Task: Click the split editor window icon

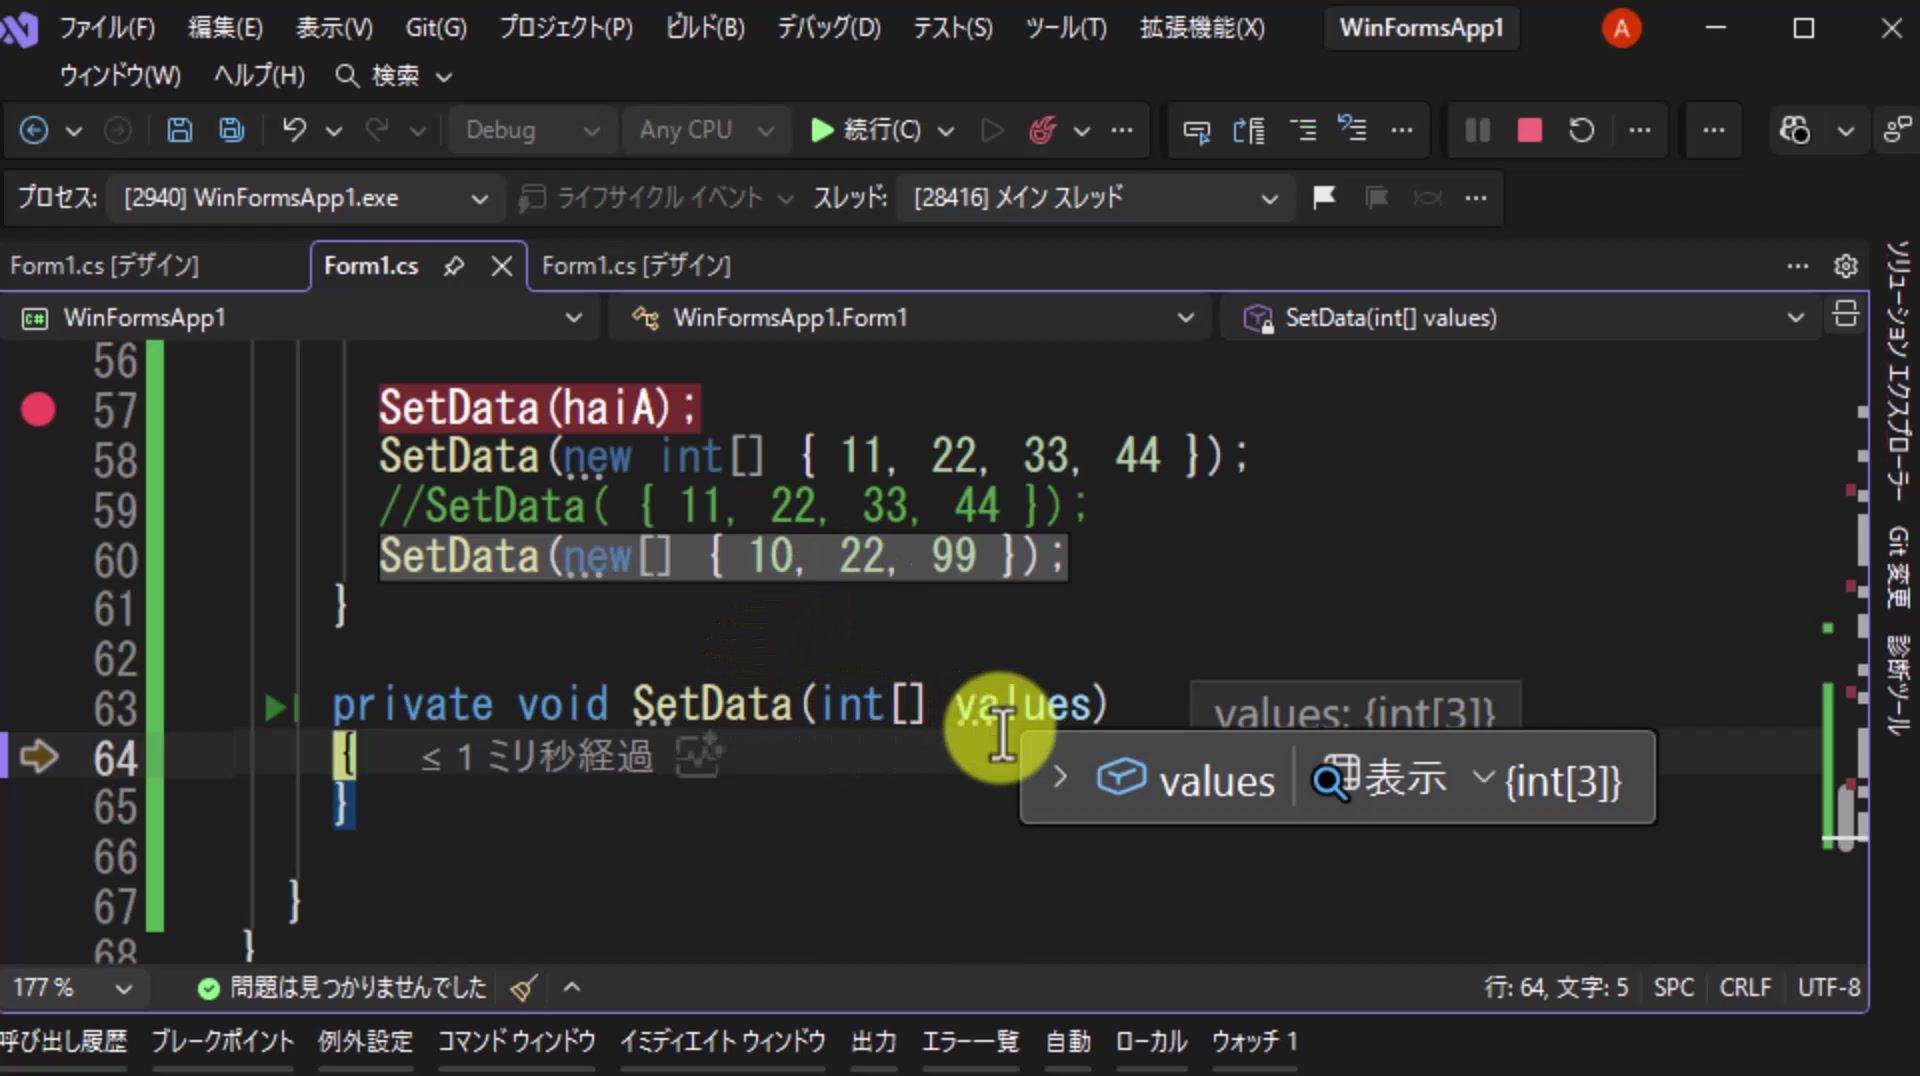Action: tap(1845, 316)
